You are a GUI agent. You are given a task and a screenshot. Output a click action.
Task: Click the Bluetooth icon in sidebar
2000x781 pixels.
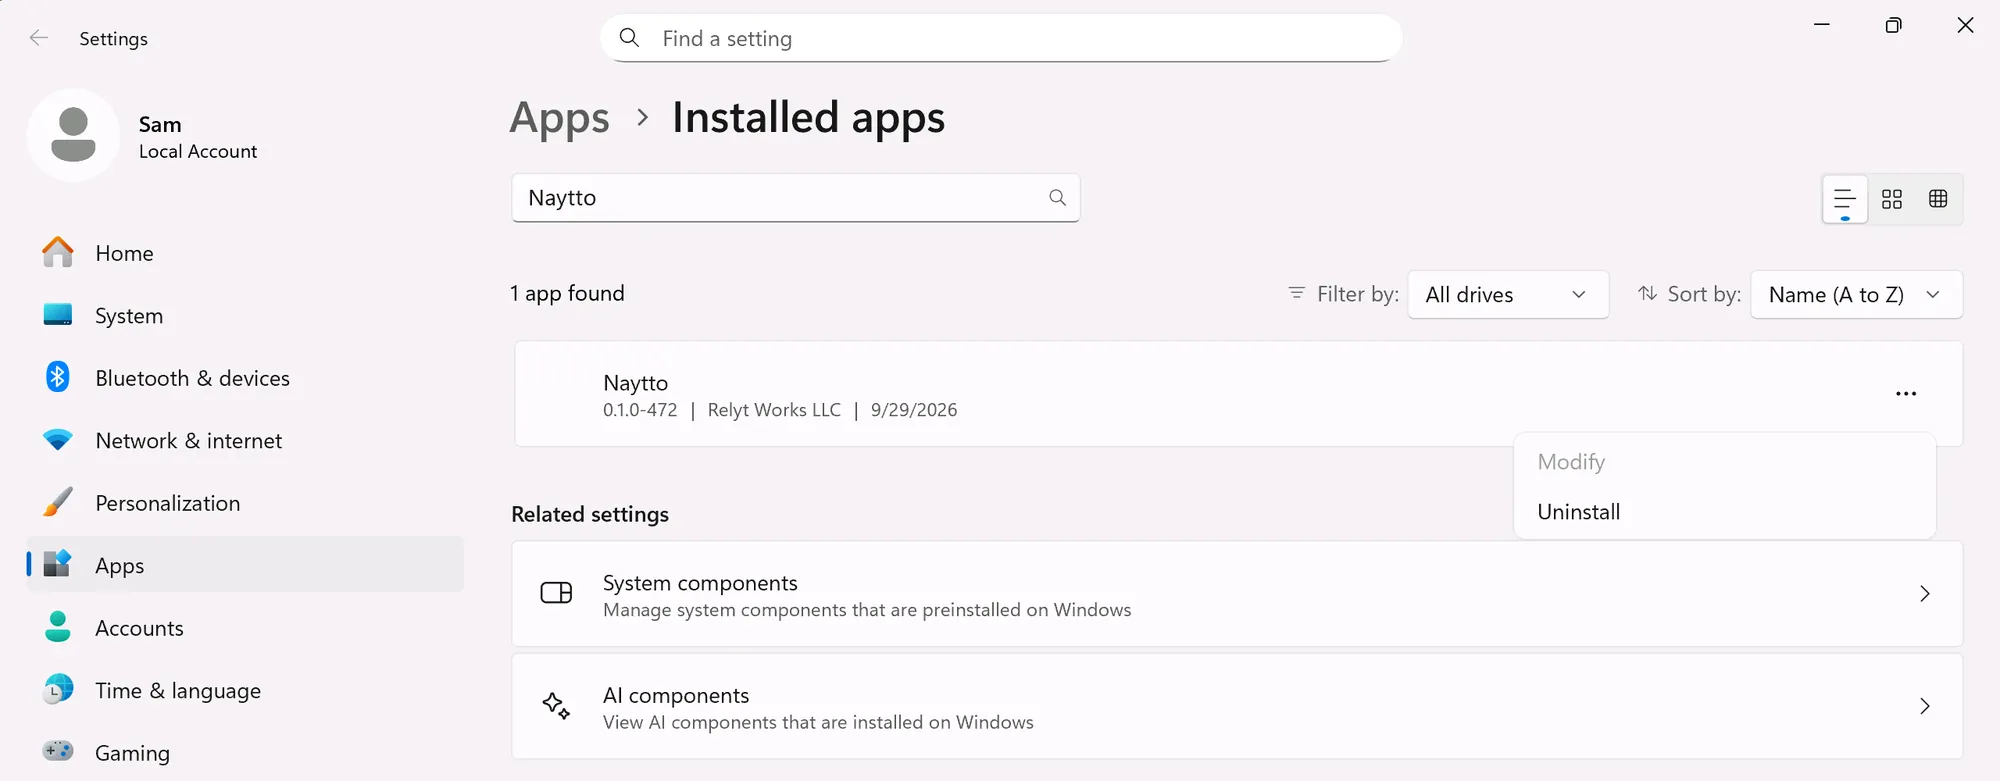[x=58, y=377]
